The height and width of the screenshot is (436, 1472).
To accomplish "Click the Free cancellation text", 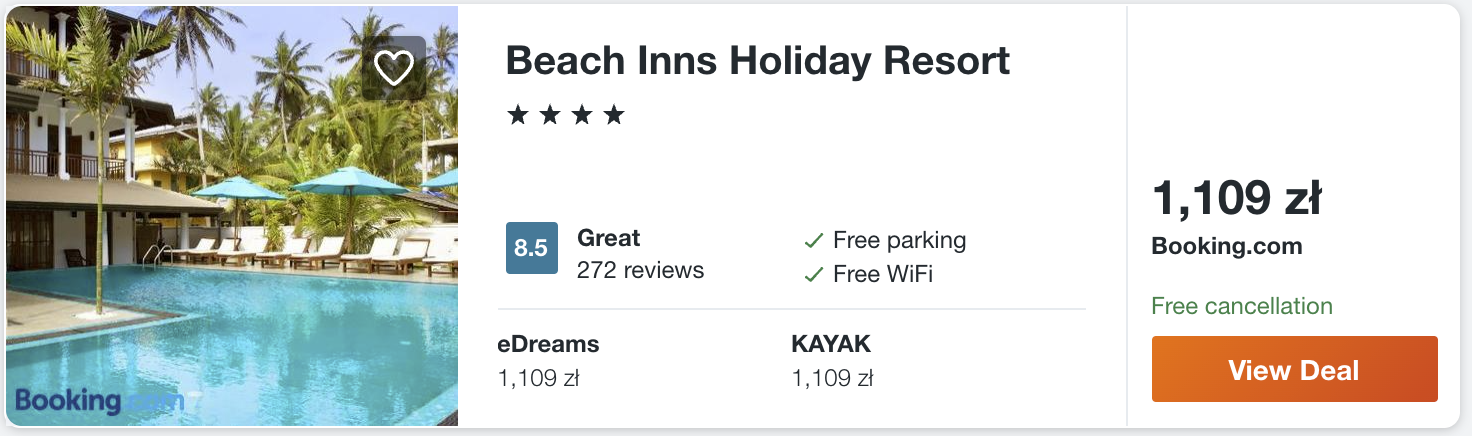I will tap(1241, 306).
